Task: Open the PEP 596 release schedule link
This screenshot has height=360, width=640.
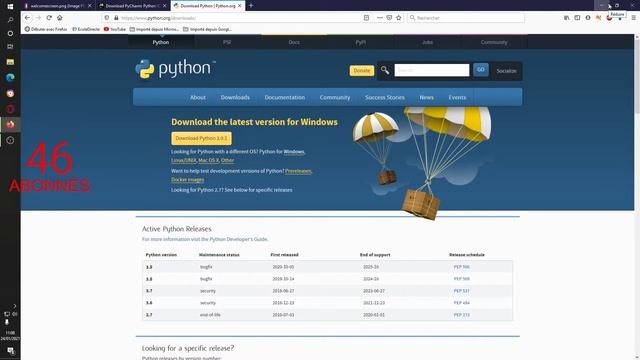Action: 462,267
